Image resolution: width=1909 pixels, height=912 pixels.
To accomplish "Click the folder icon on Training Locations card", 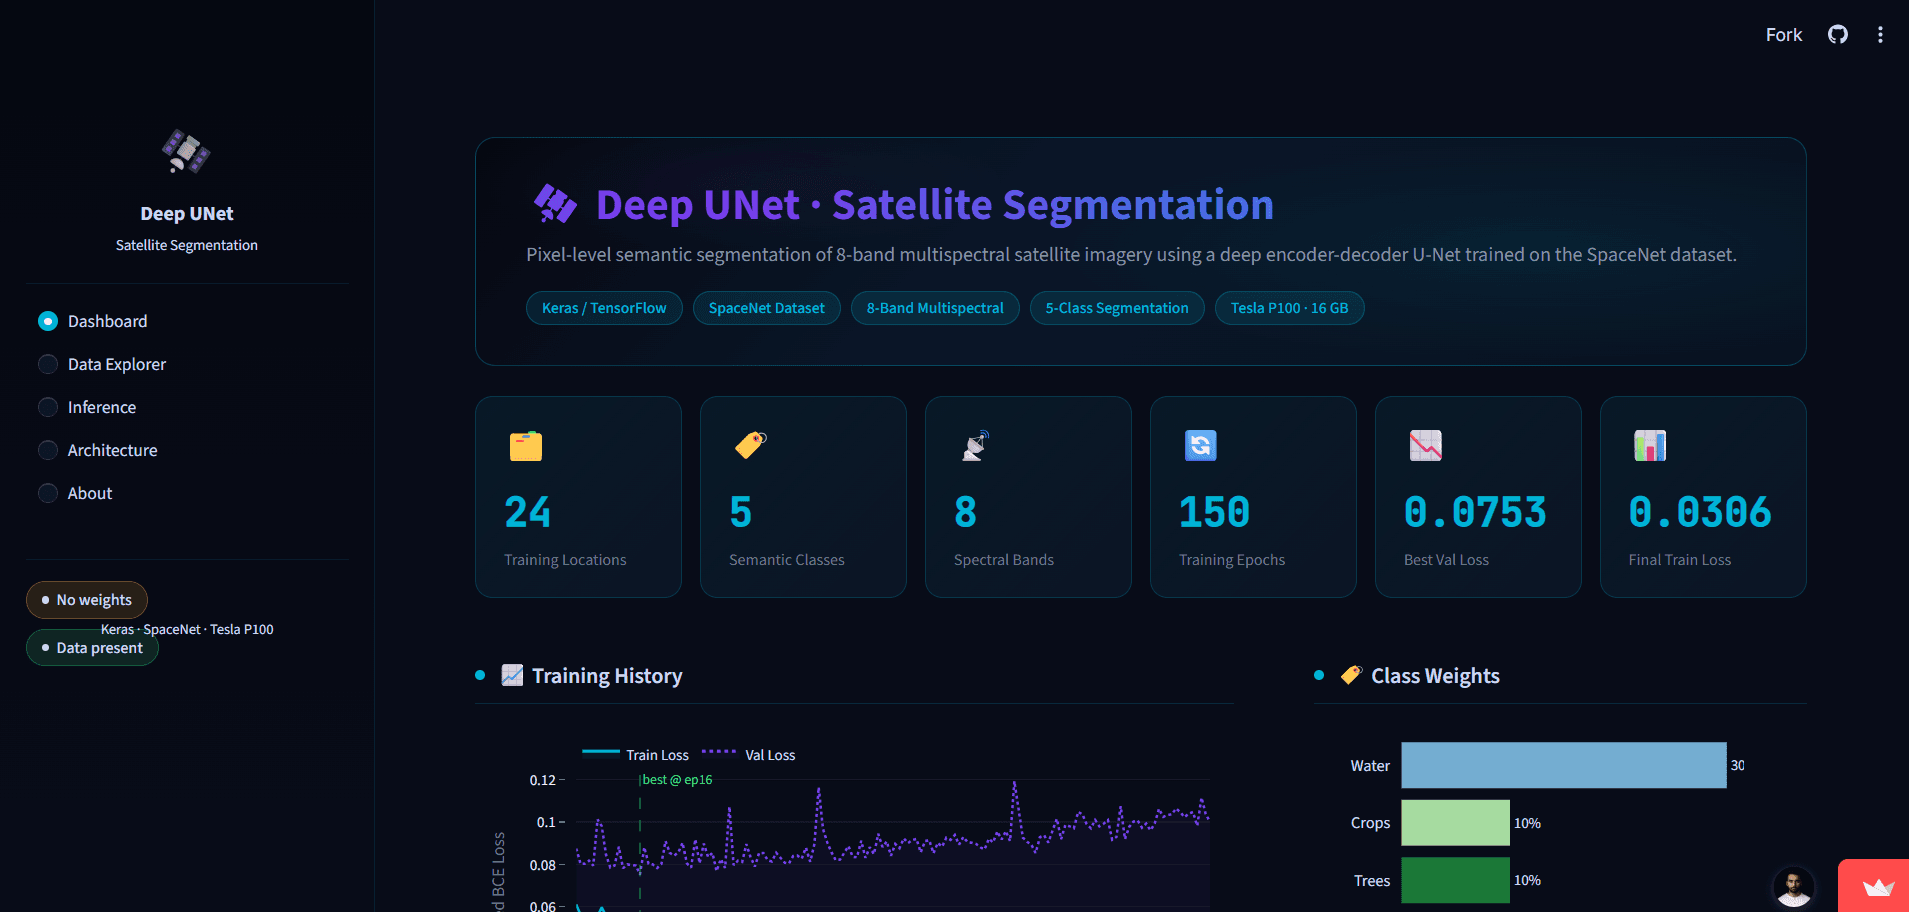I will tap(526, 445).
